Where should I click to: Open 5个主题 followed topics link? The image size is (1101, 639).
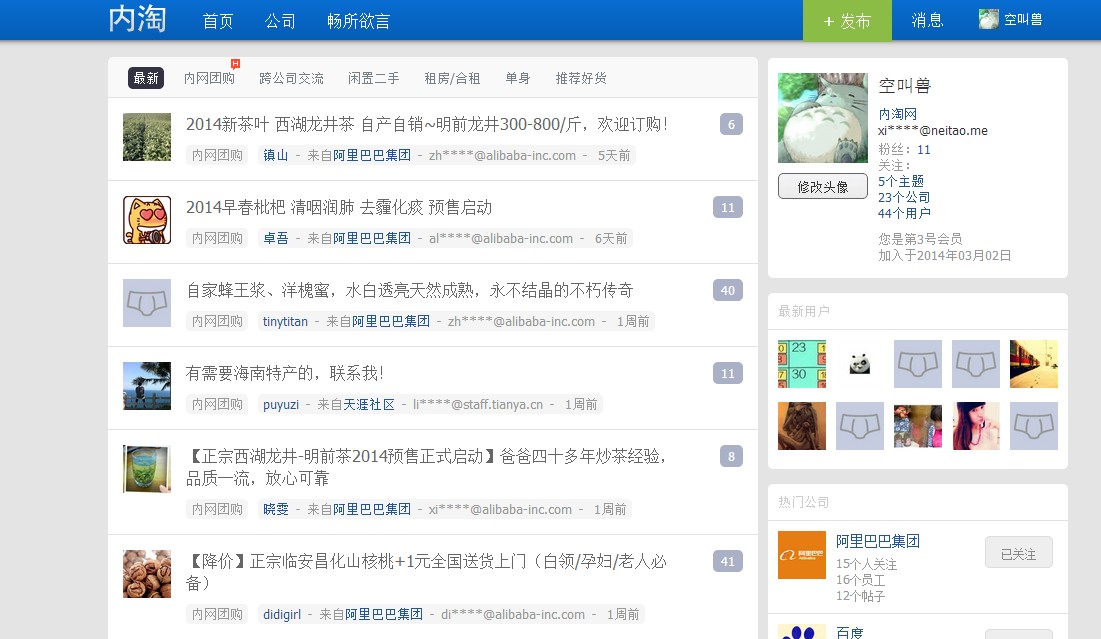point(901,181)
